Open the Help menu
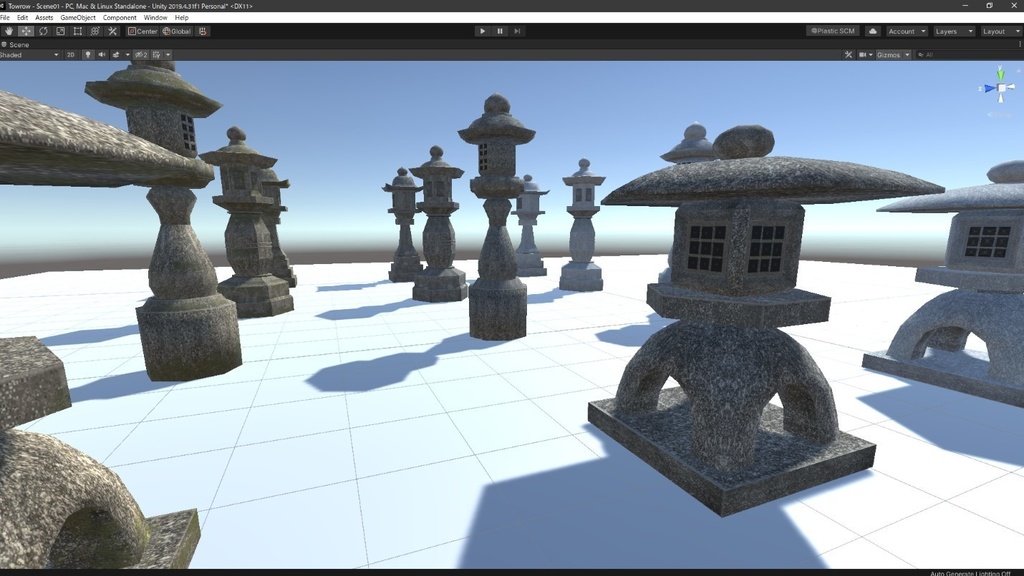The image size is (1024, 576). (x=182, y=18)
